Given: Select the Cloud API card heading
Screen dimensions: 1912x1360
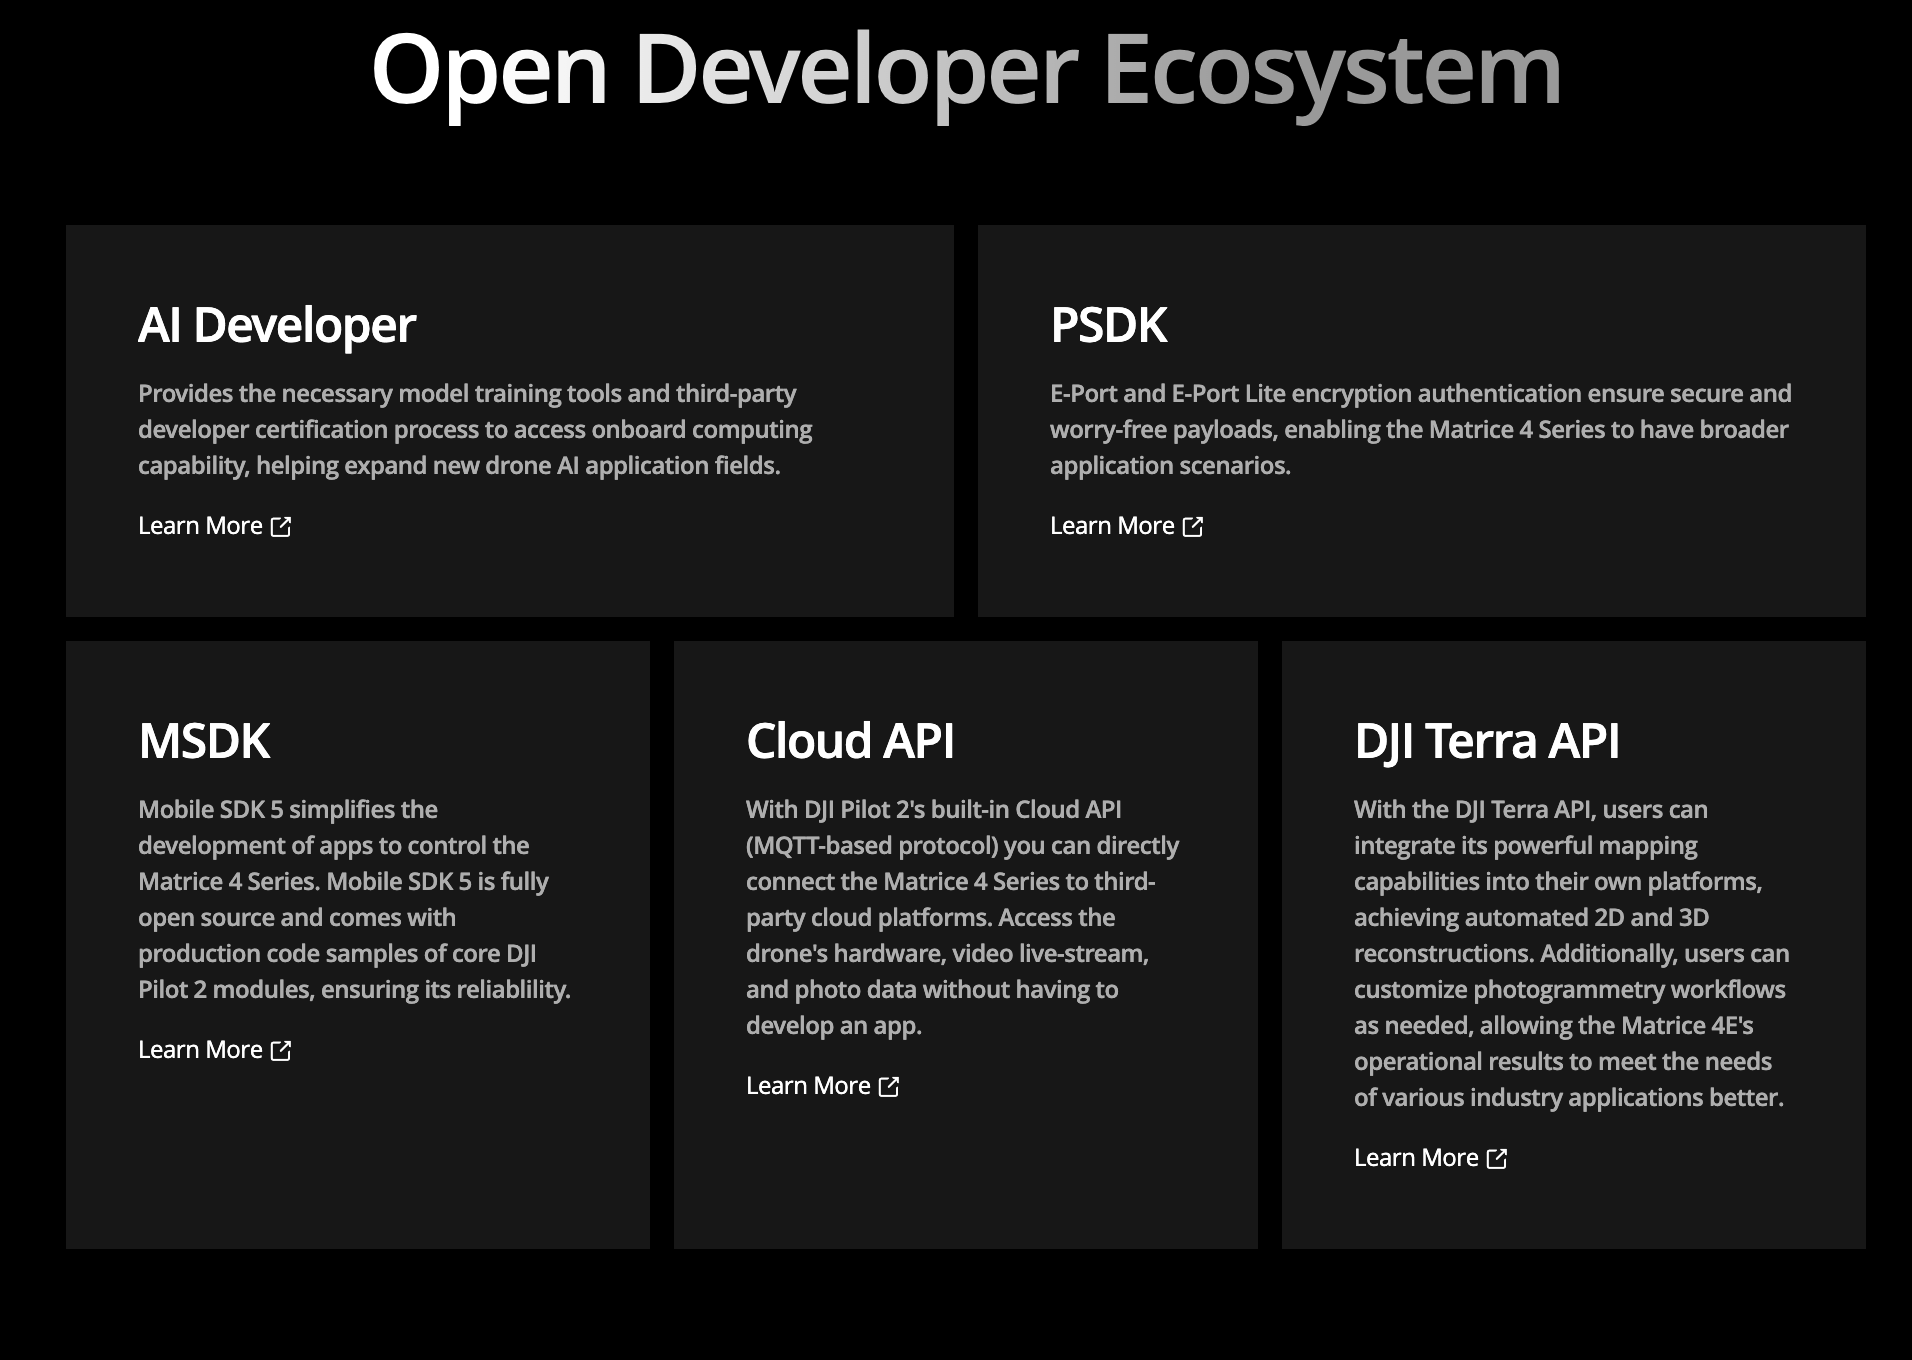Looking at the screenshot, I should pos(850,742).
